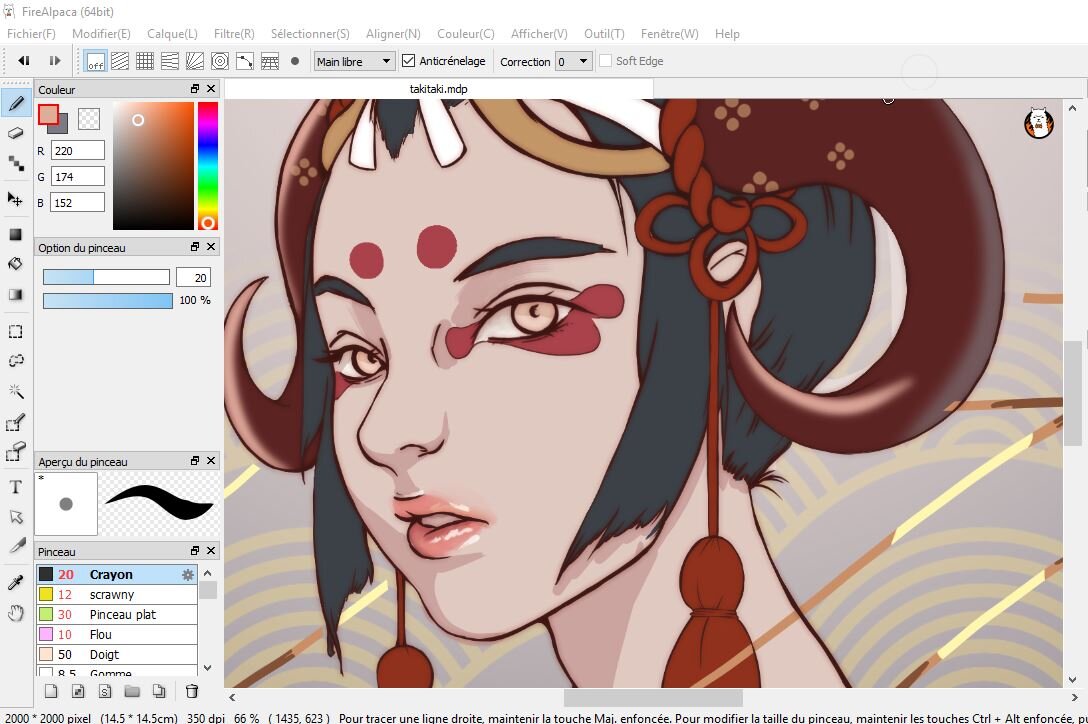Select the Doigt brush
1088x724 pixels.
117,655
